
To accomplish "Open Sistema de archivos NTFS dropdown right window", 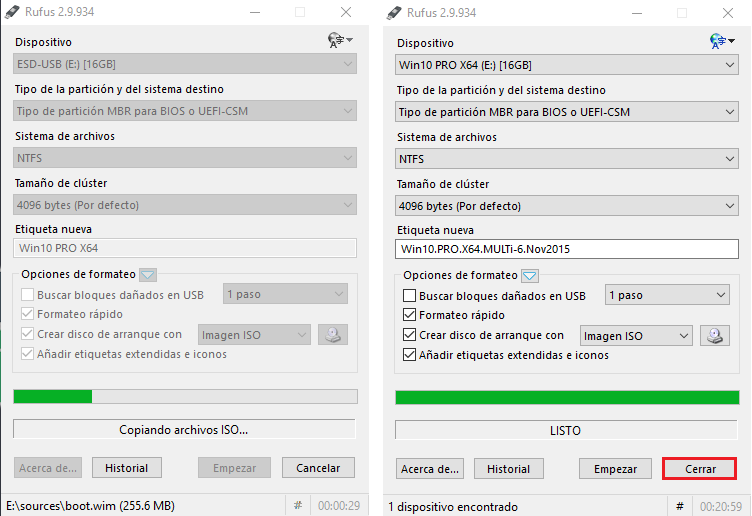I will pos(567,159).
